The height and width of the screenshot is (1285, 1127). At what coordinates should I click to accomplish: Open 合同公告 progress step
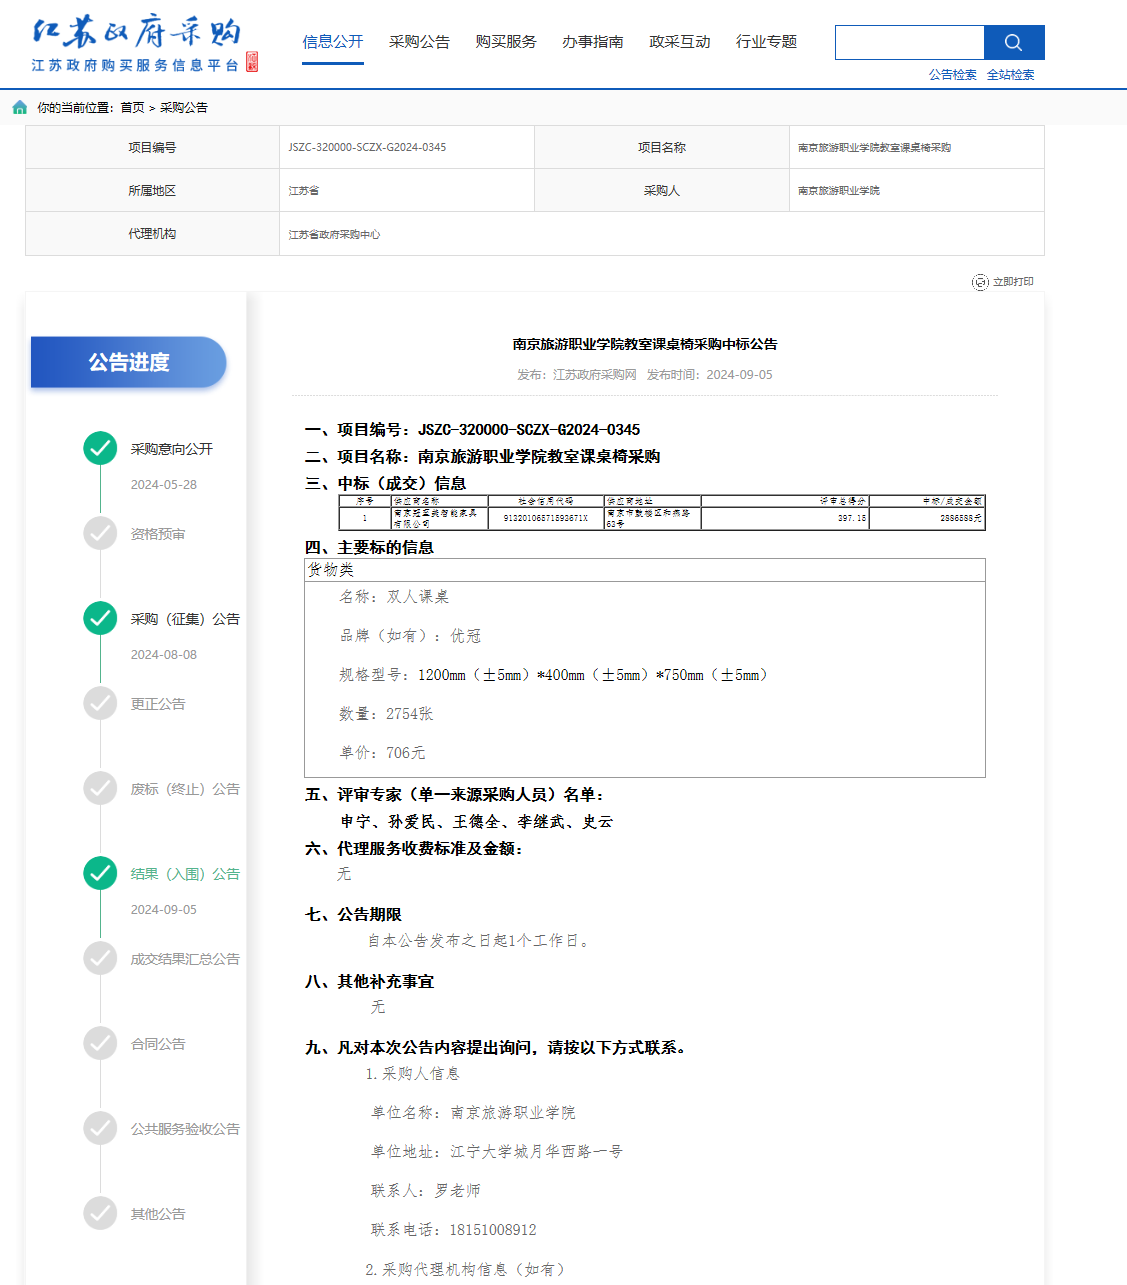click(x=158, y=1044)
